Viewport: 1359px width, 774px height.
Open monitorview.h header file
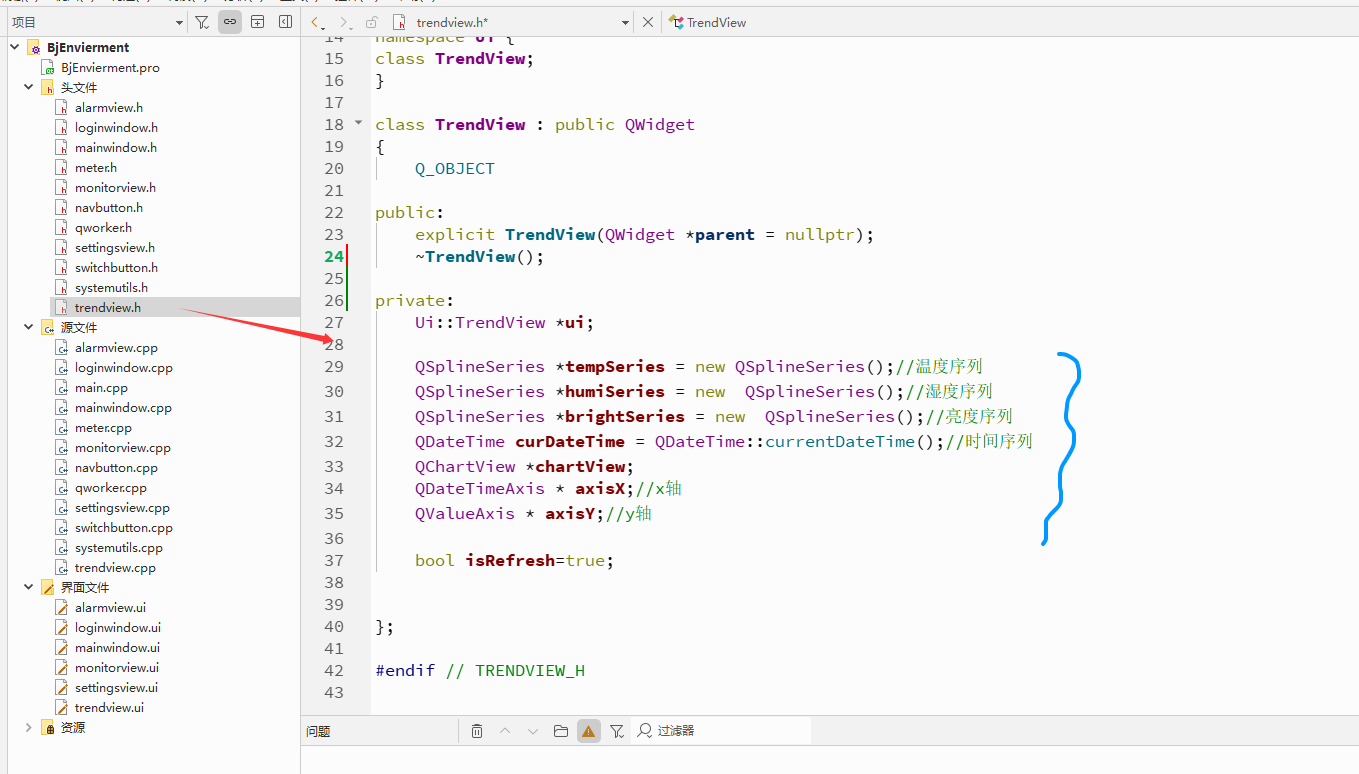click(115, 187)
